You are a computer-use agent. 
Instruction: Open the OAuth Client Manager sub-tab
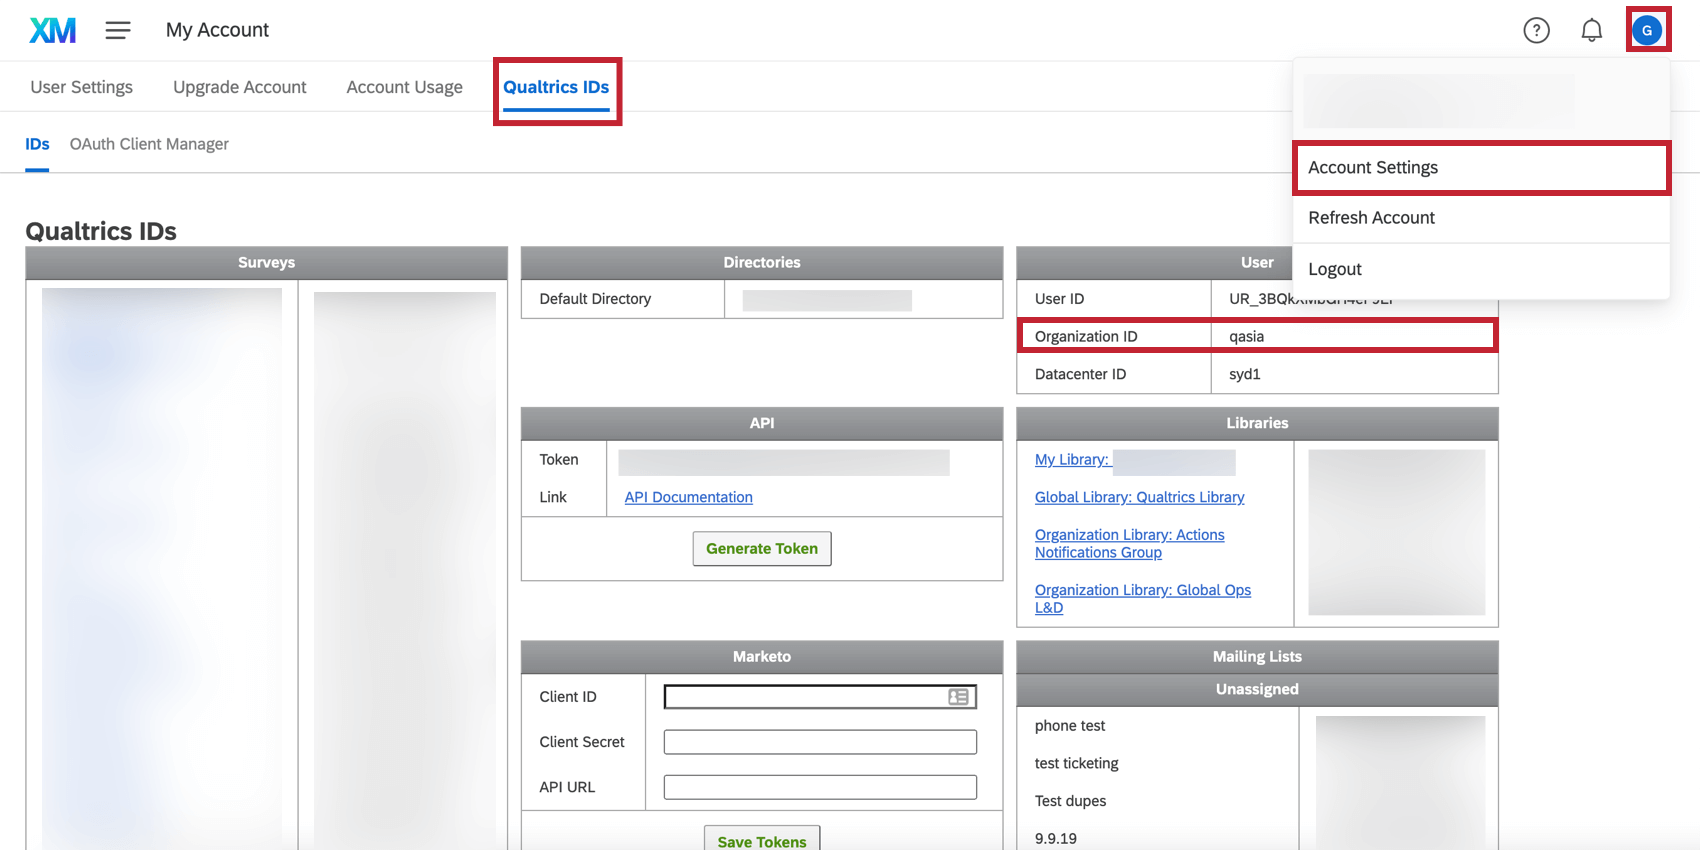149,144
